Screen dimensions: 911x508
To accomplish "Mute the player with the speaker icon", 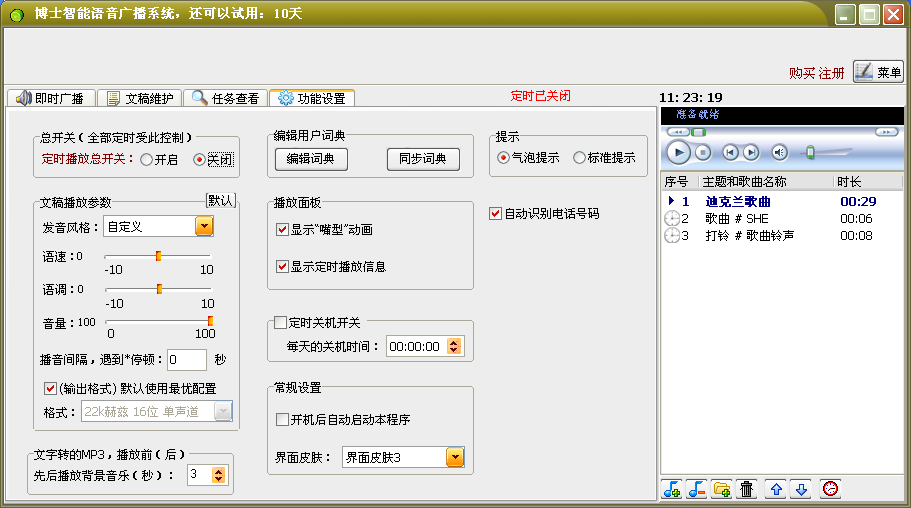I will click(780, 153).
